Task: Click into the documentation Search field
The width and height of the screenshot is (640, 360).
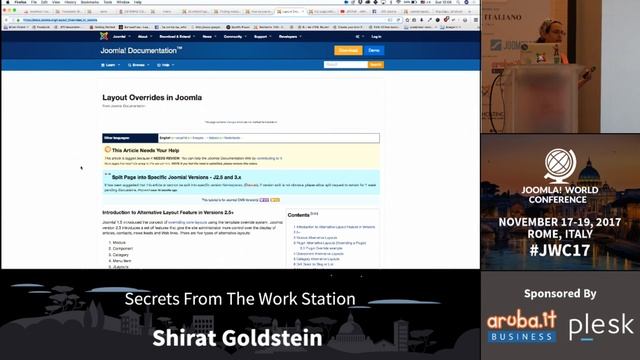Action: click(346, 64)
